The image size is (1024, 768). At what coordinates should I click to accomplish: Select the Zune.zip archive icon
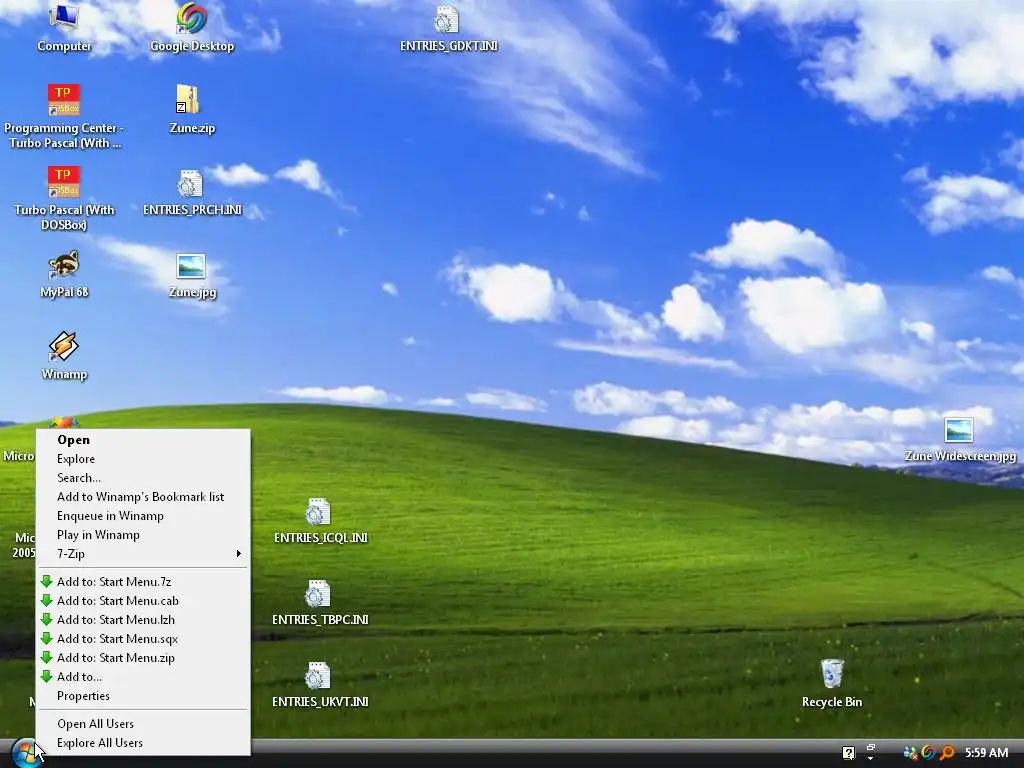tap(192, 110)
